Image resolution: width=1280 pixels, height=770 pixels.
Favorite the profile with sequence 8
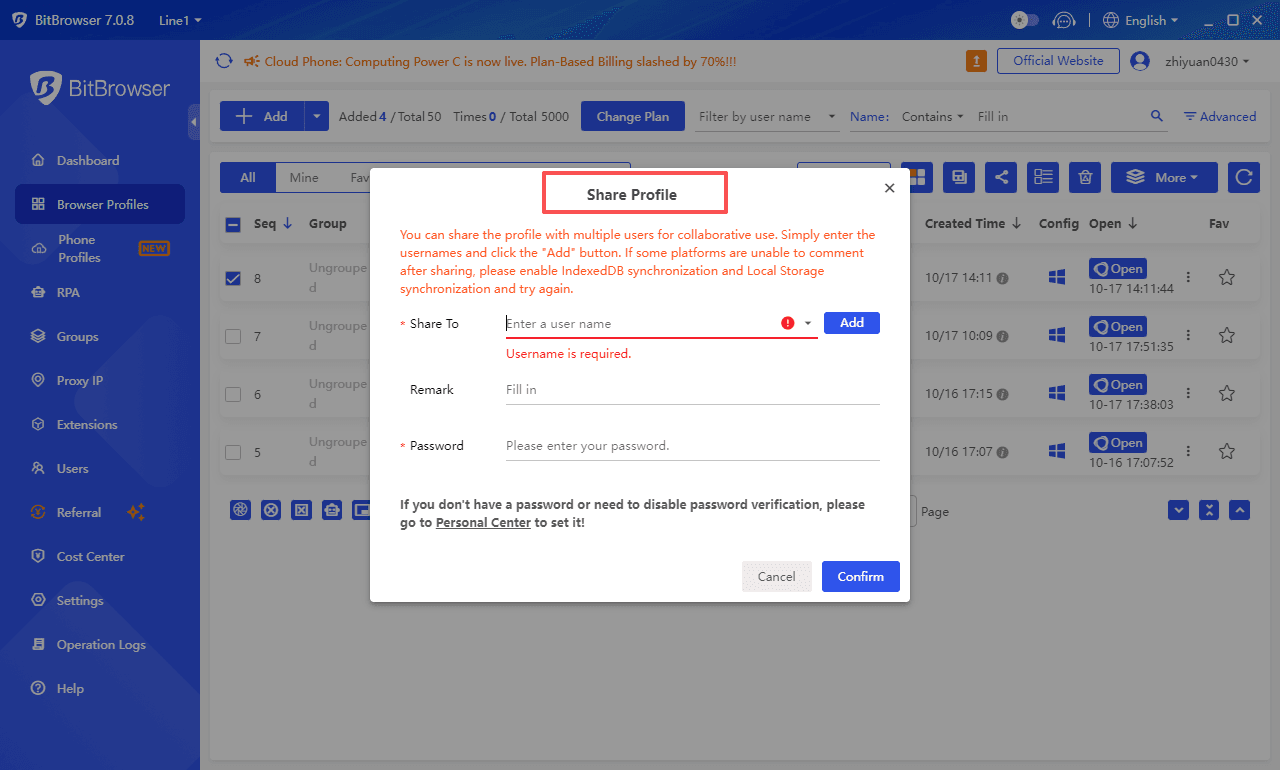click(x=1226, y=278)
